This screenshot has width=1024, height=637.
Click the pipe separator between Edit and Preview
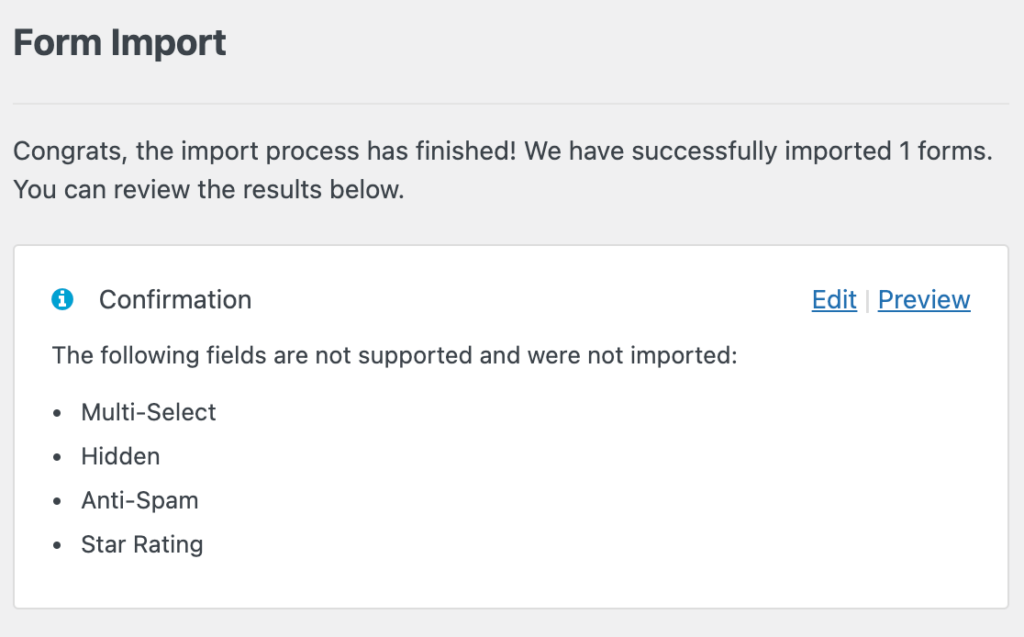click(867, 300)
